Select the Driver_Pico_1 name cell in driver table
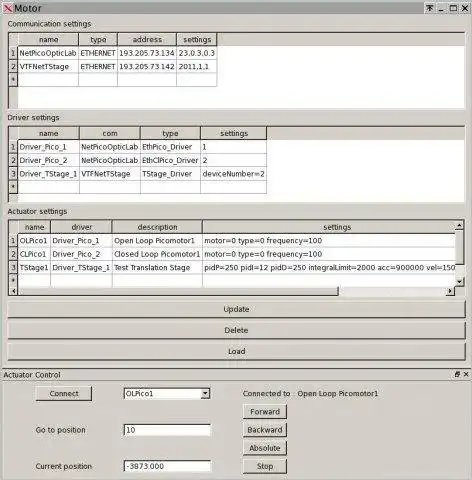Screen dimensions: 472x480 [x=49, y=147]
